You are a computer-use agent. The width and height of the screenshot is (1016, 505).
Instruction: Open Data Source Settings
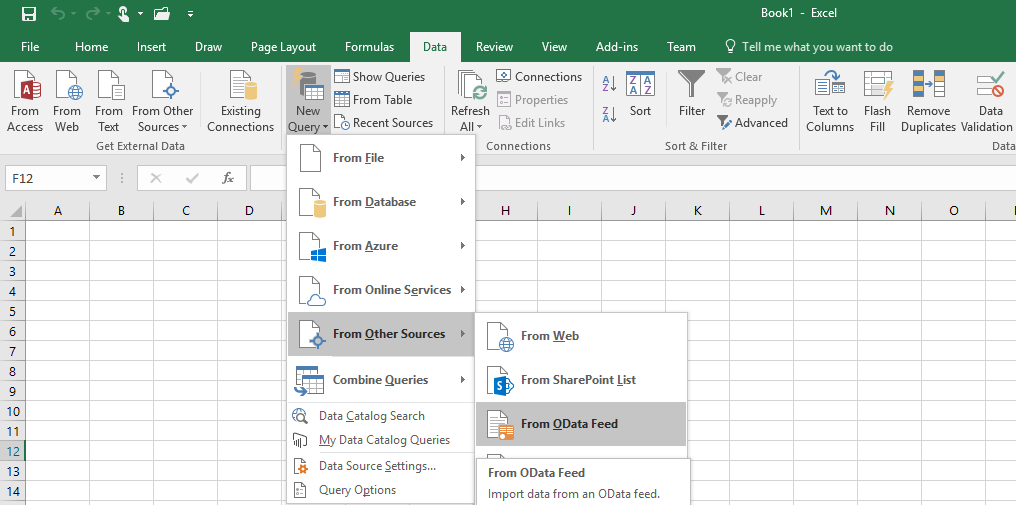pyautogui.click(x=376, y=466)
